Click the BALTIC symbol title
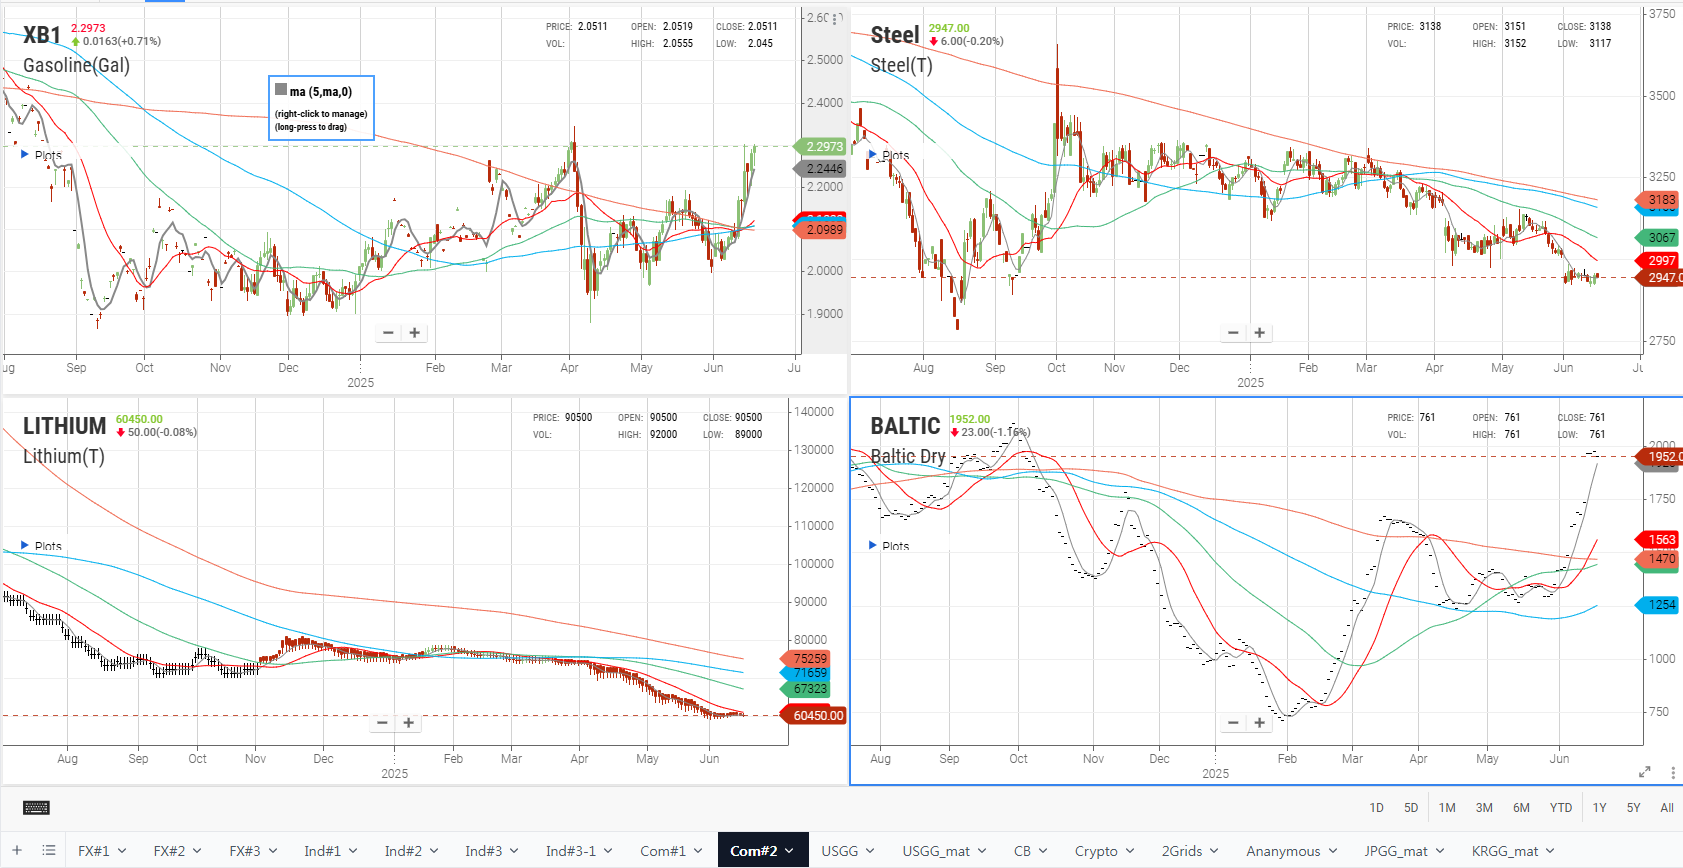1683x868 pixels. coord(906,426)
